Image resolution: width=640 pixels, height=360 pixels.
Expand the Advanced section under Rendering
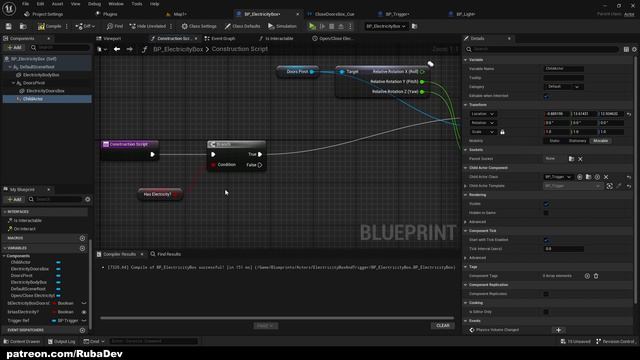pos(466,222)
